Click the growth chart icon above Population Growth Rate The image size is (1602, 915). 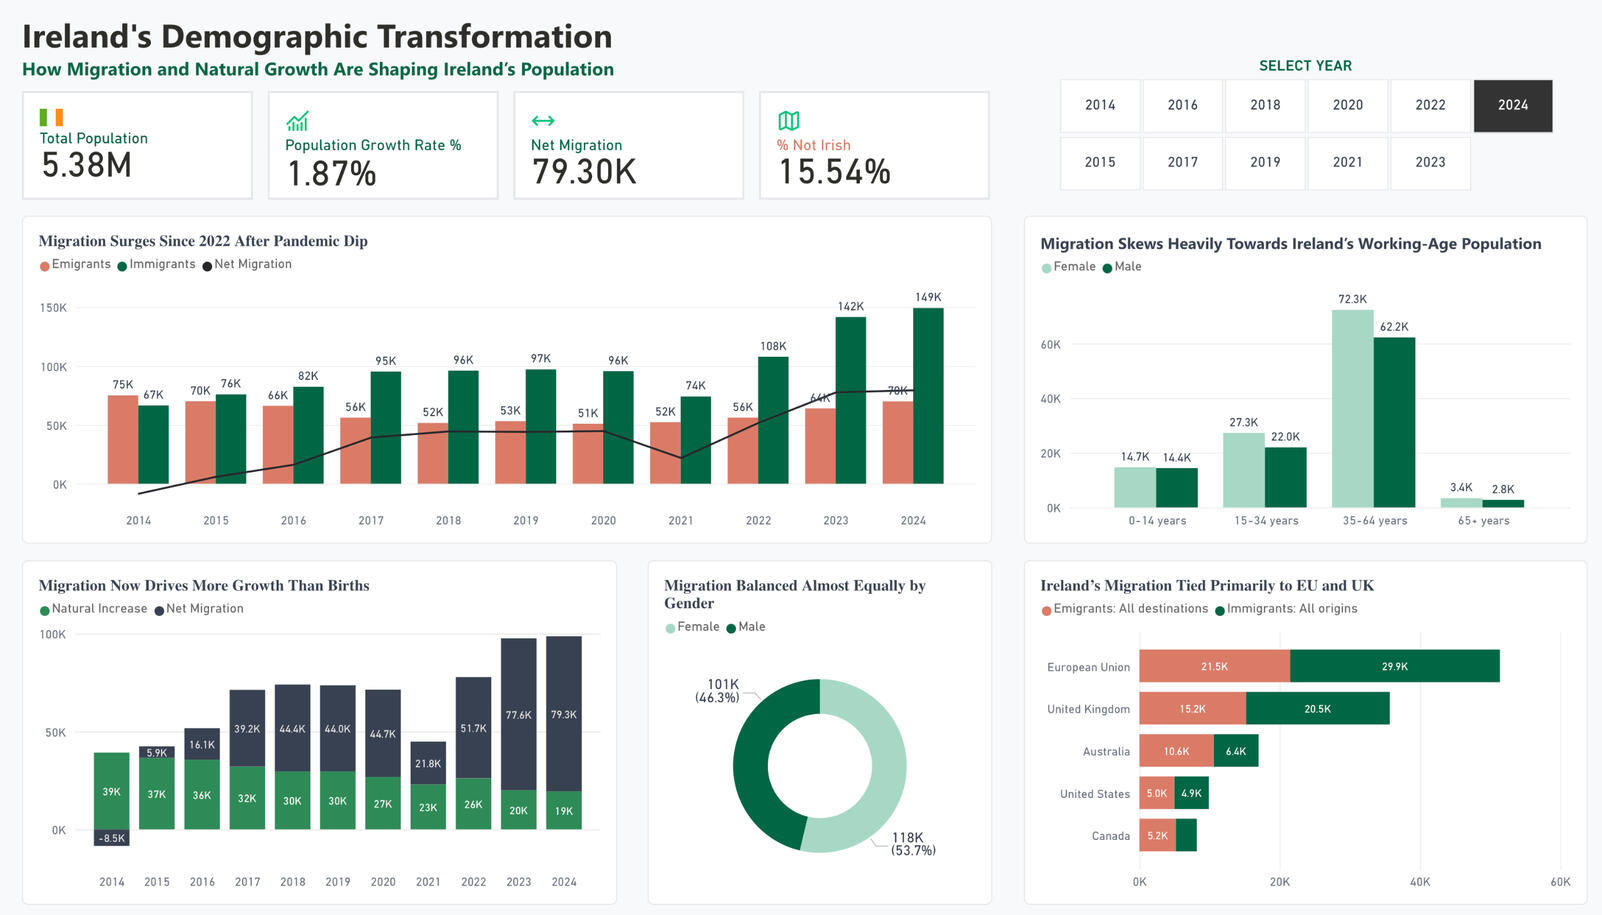[x=297, y=121]
